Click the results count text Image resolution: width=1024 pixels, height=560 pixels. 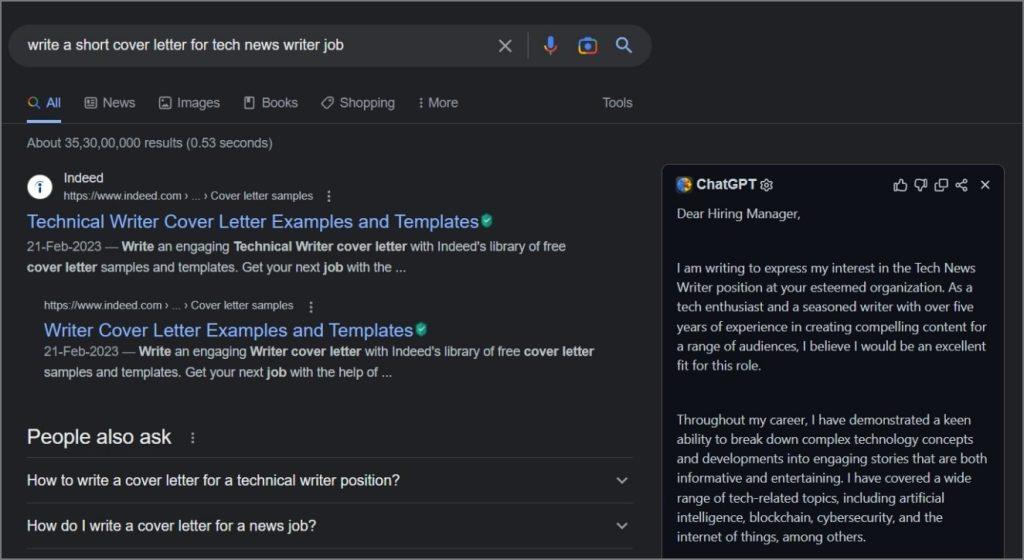(x=150, y=143)
